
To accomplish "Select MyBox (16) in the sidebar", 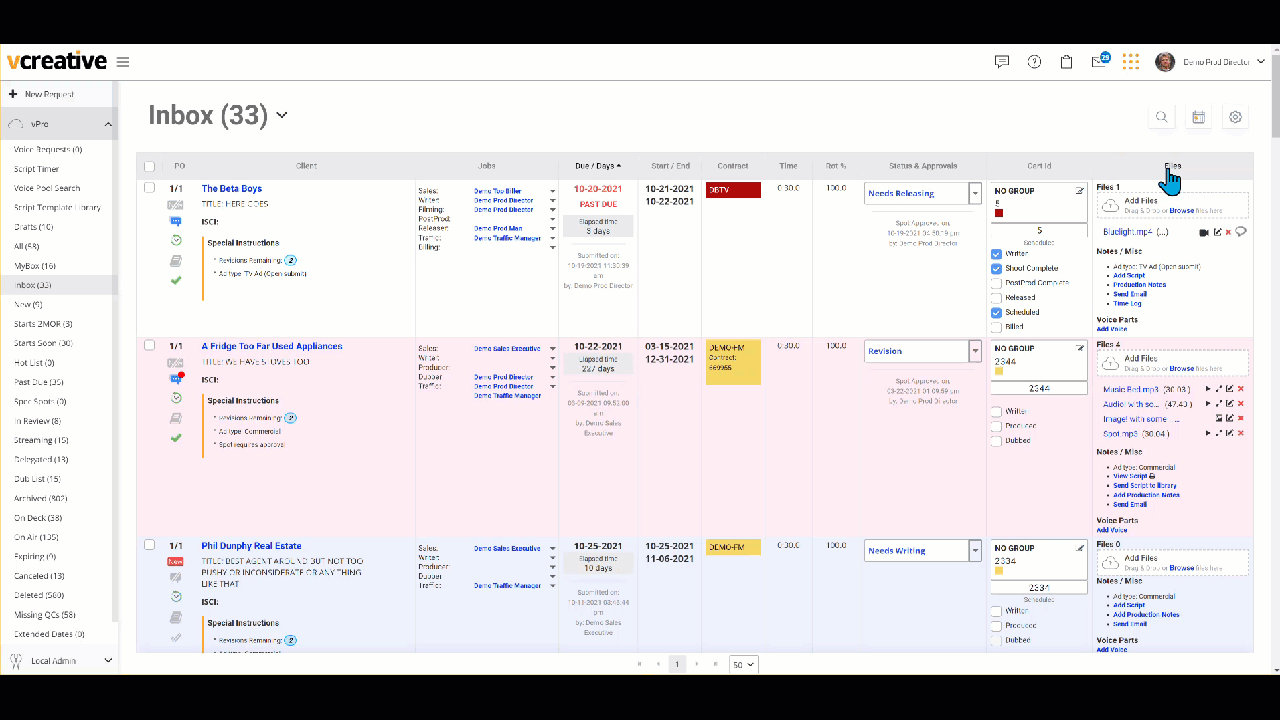I will click(x=35, y=266).
